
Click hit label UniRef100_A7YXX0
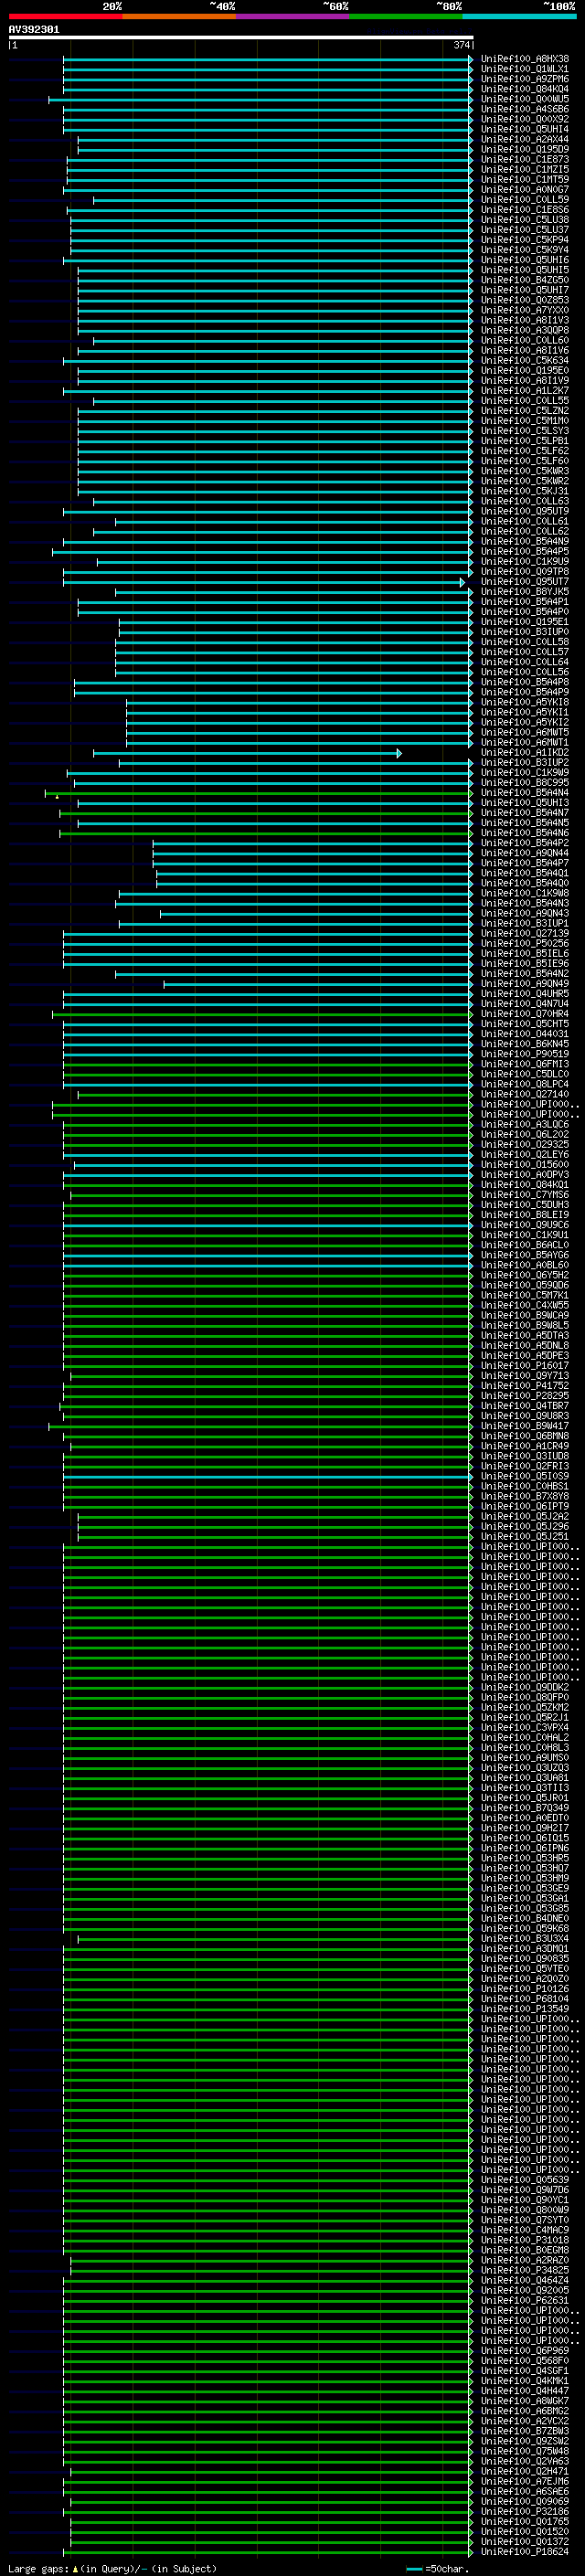click(524, 310)
